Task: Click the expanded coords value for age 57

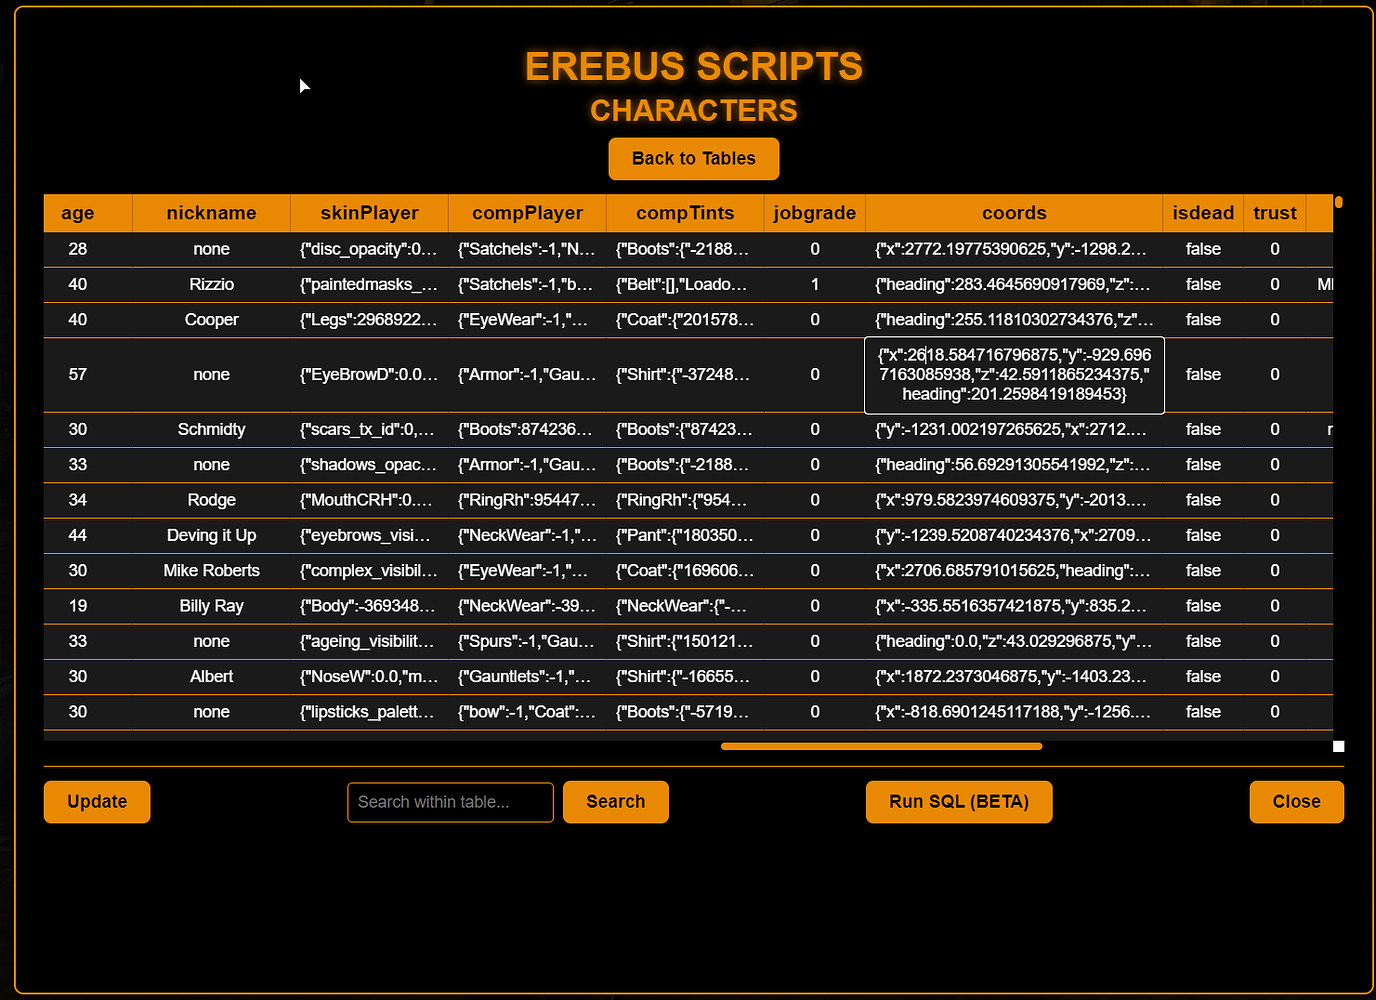Action: pos(1014,375)
